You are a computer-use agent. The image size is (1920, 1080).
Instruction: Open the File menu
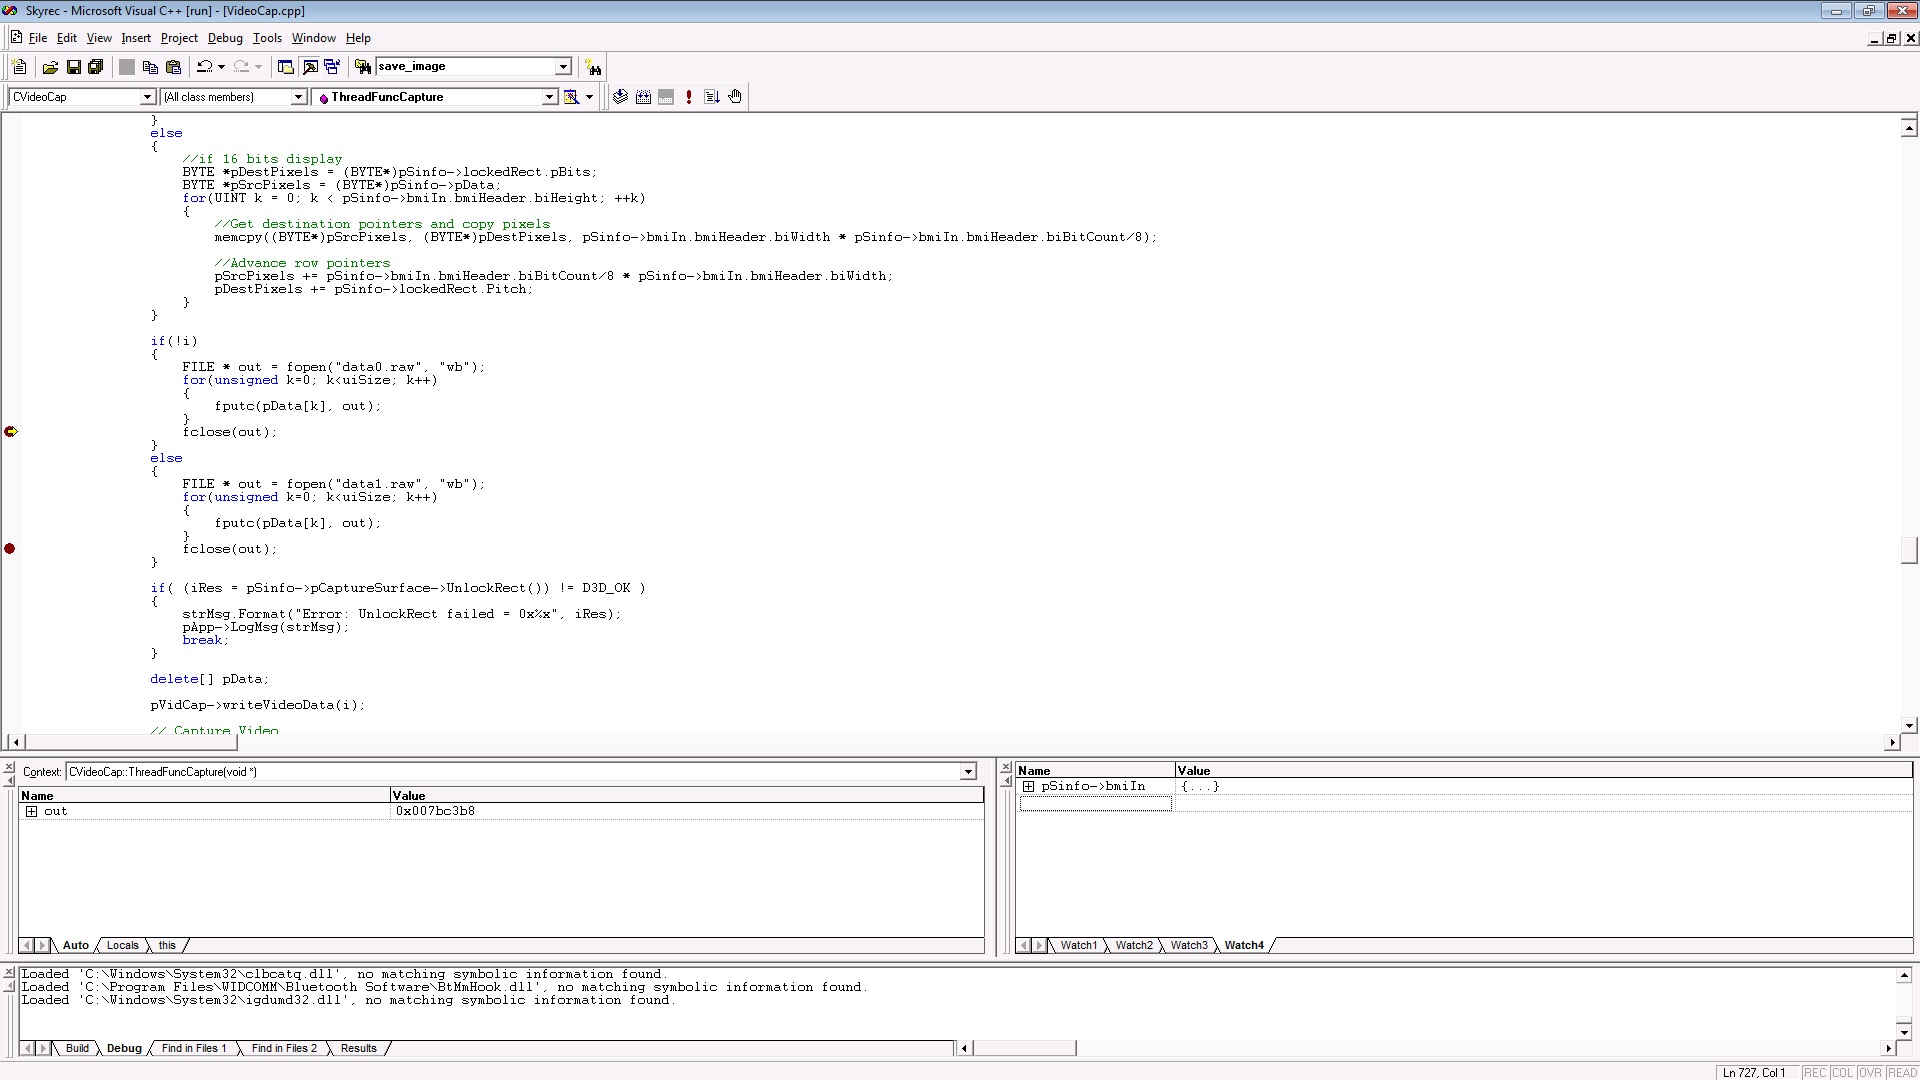tap(38, 38)
